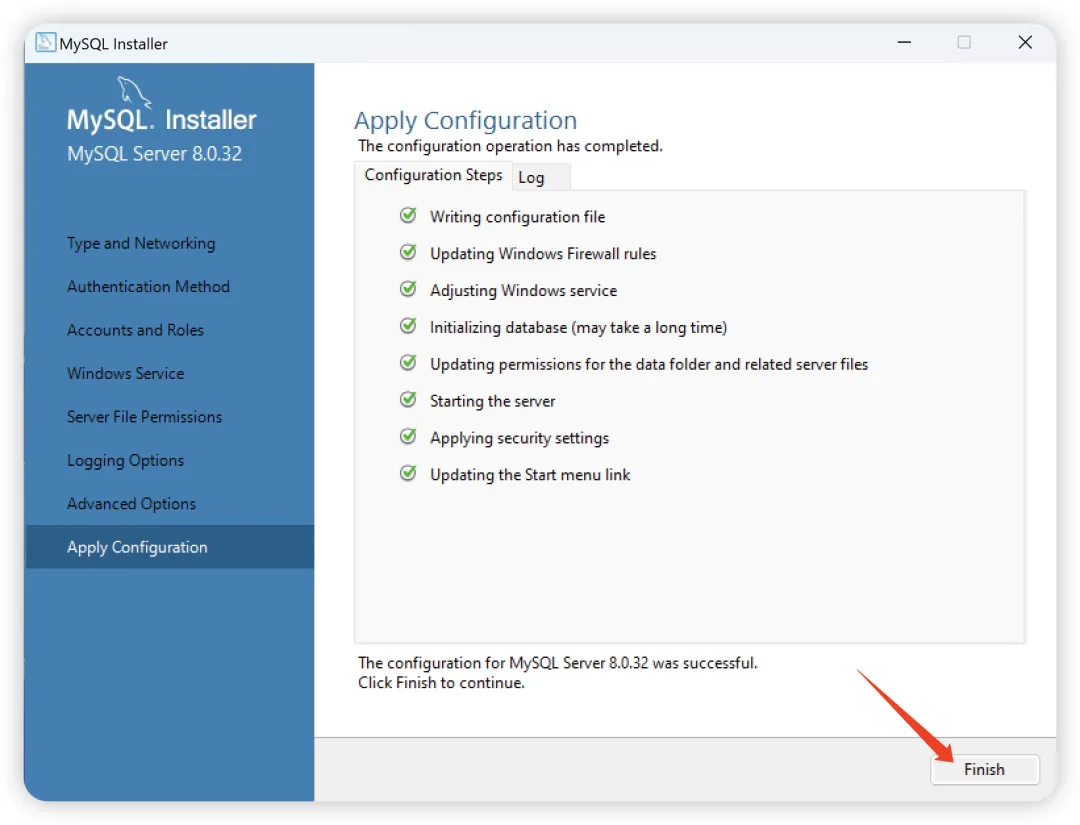Open Authentication Method step

[x=148, y=286]
